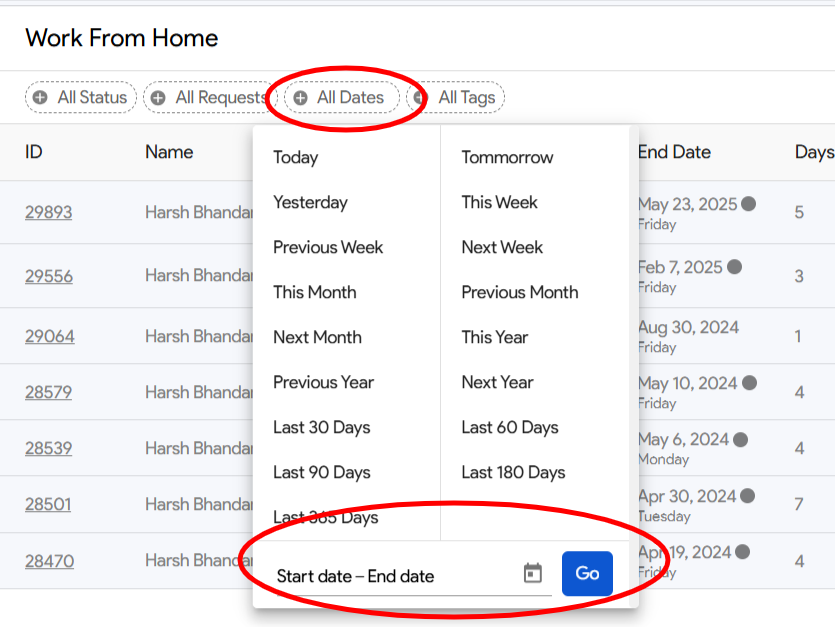835x627 pixels.
Task: Click plus icon on All Status filter
Action: [40, 97]
